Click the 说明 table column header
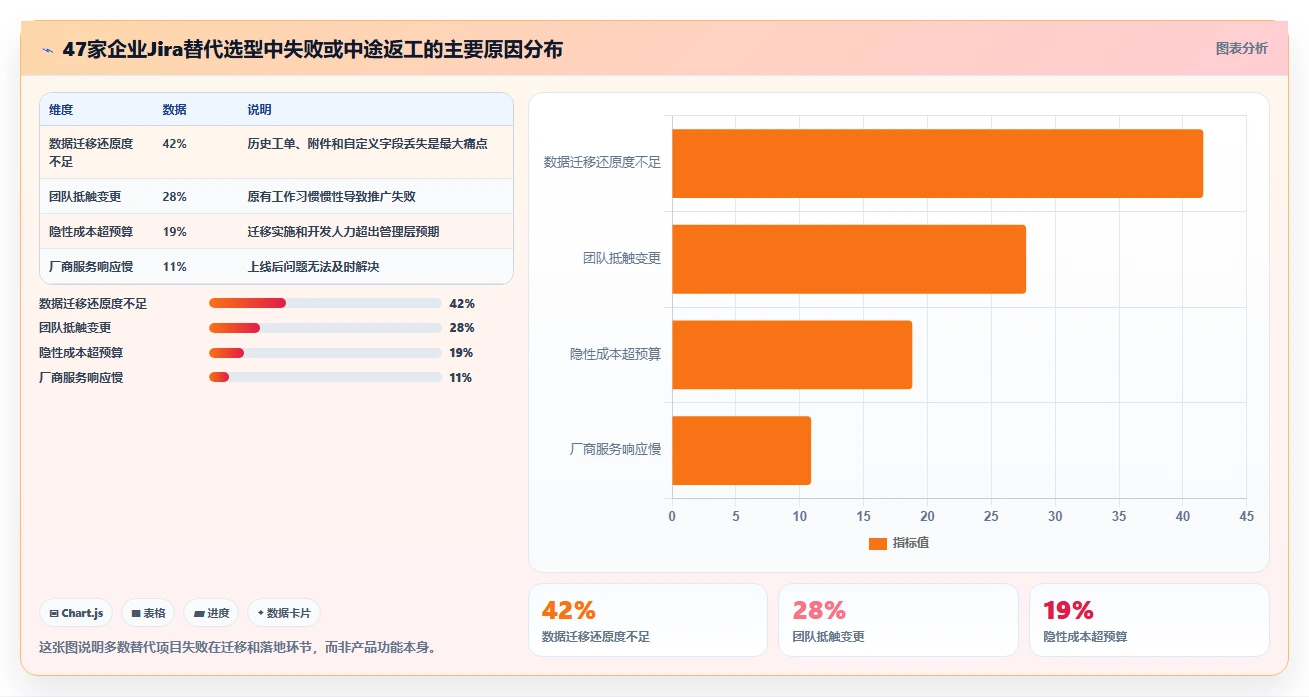Image resolution: width=1309 pixels, height=697 pixels. coord(259,110)
